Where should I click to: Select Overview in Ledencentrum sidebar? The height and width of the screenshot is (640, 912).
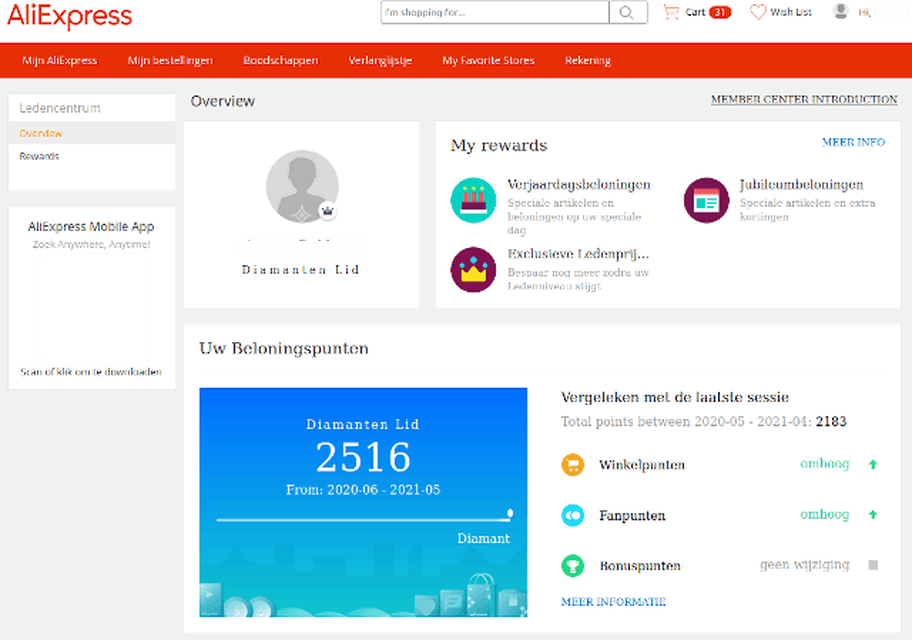coord(92,133)
